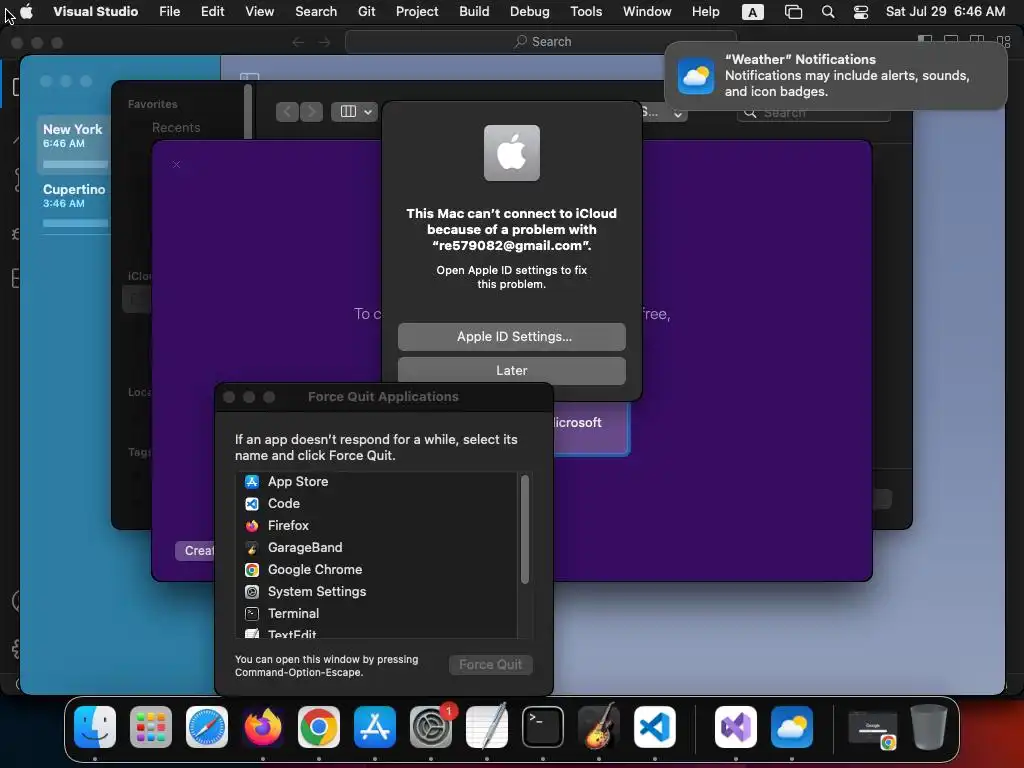Screen dimensions: 1024x768
Task: Open the Help menu
Action: point(705,11)
